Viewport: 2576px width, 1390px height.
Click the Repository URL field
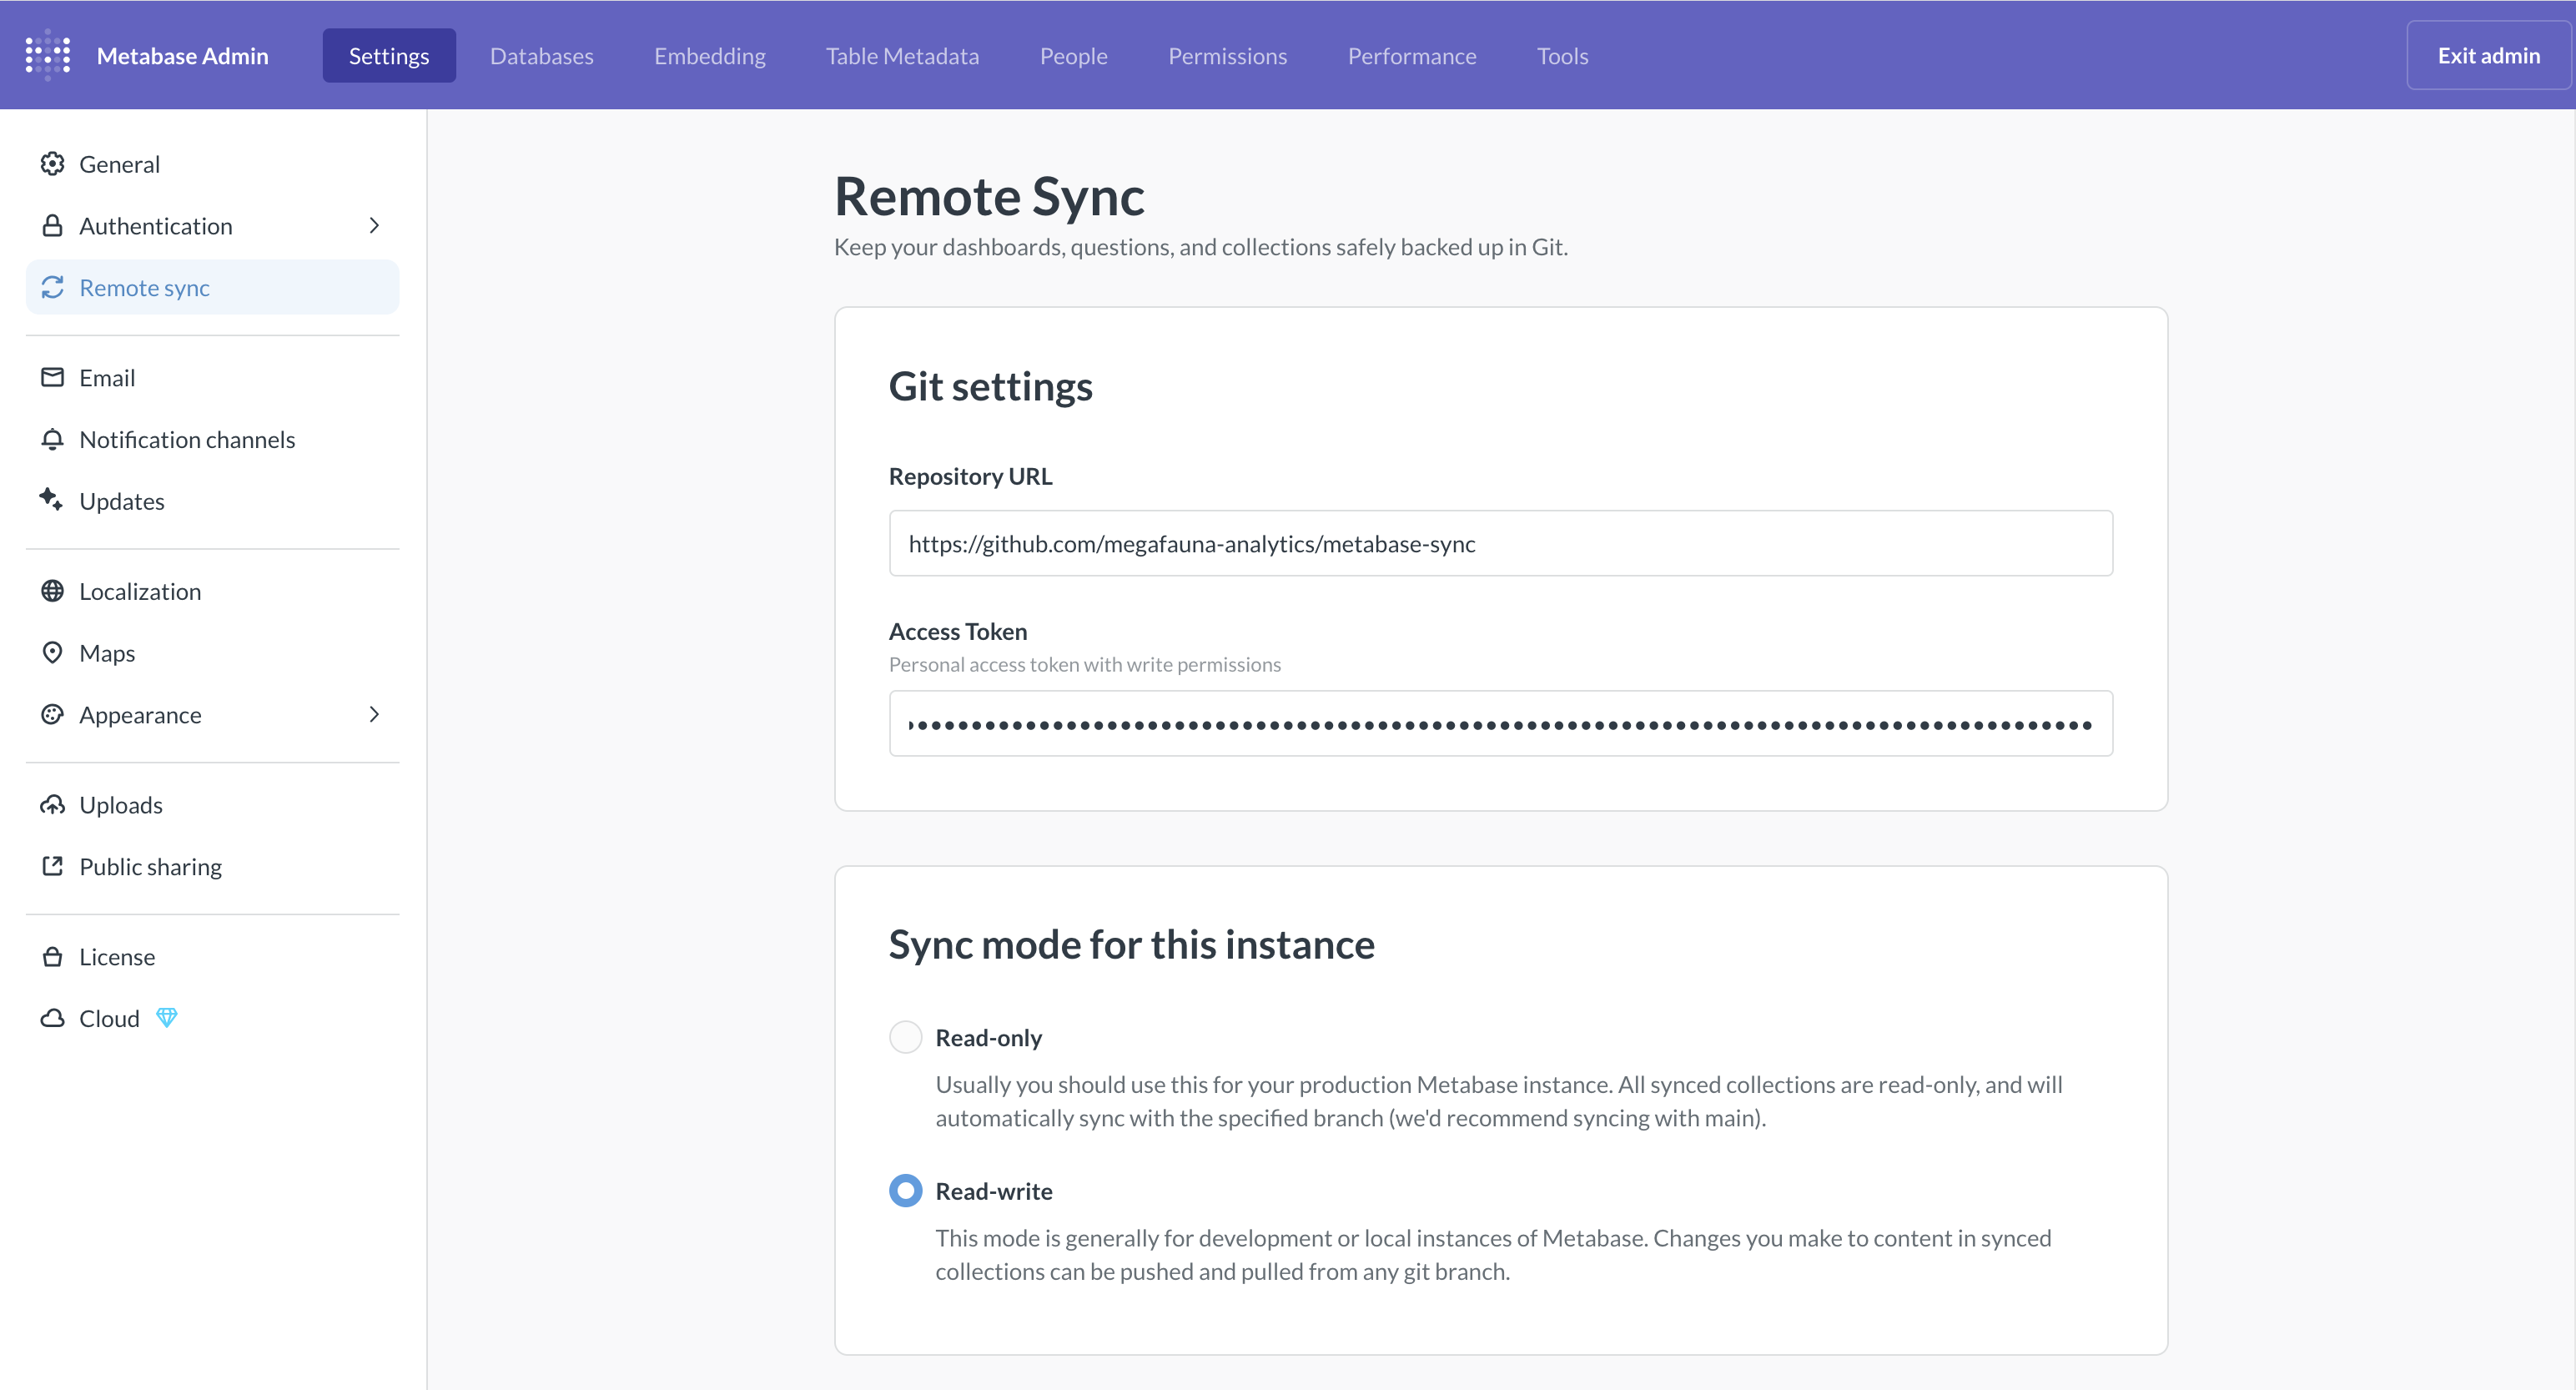tap(1500, 543)
